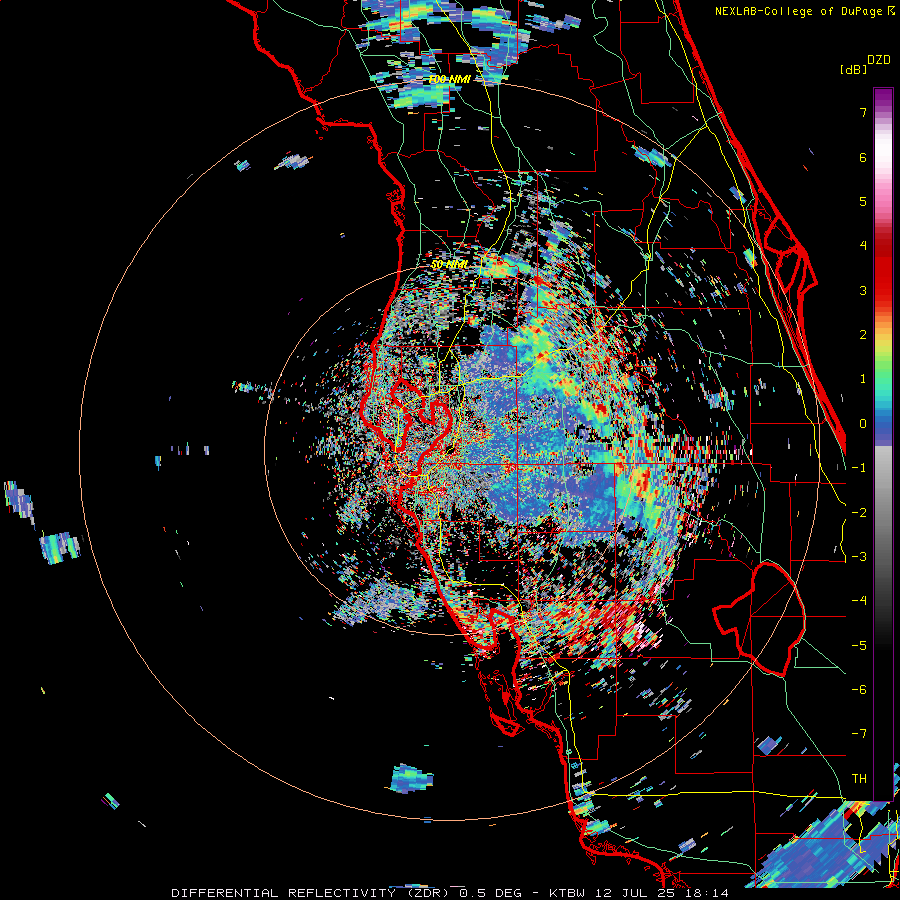Click the scale value 6 label
This screenshot has height=900, width=900.
coord(863,157)
